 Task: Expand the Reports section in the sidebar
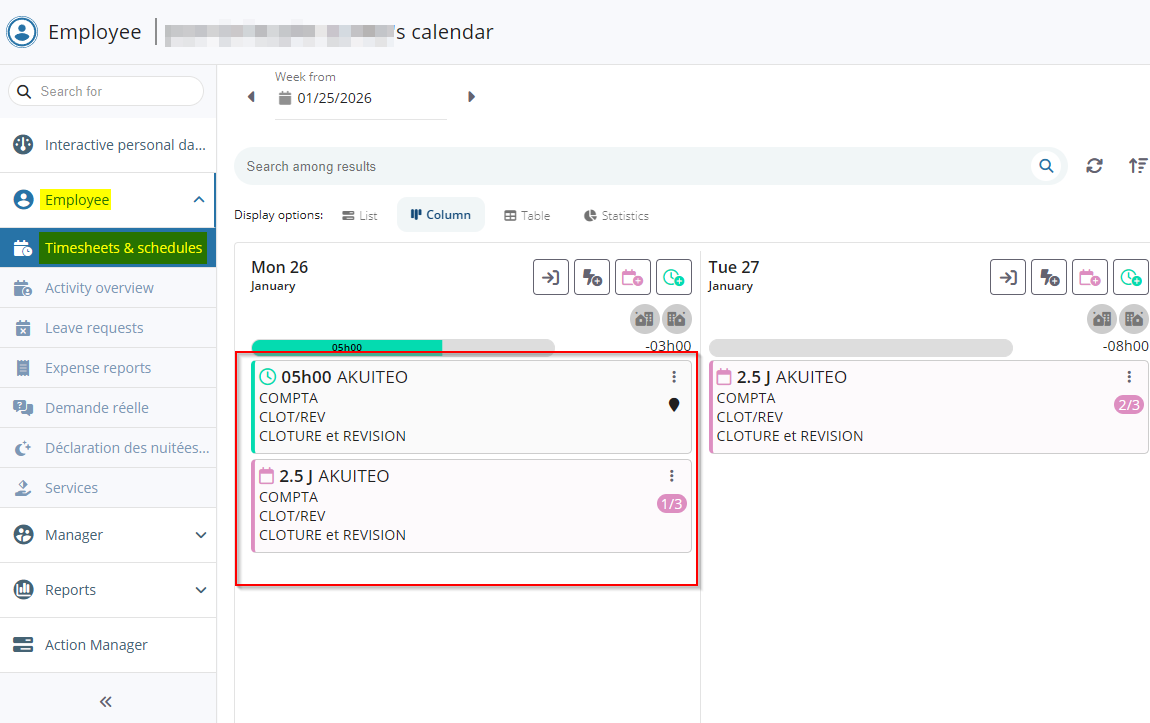click(200, 590)
